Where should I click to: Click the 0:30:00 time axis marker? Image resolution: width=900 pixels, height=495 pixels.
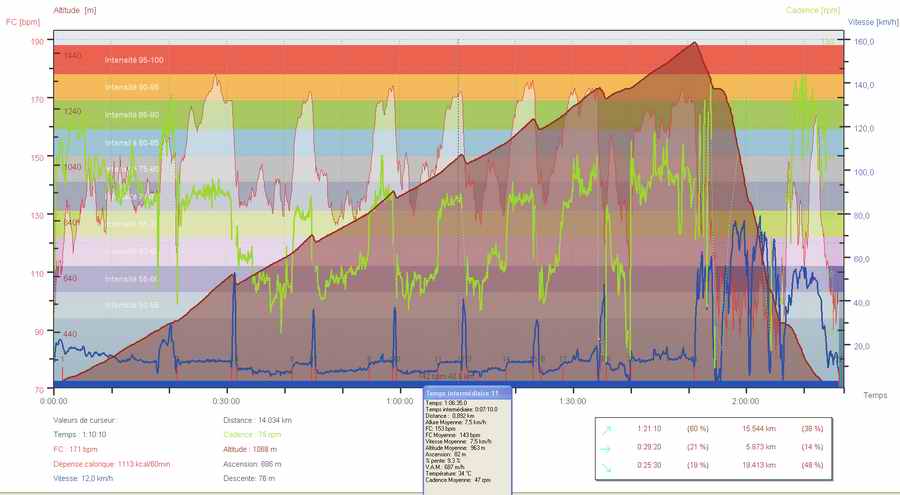coord(227,400)
